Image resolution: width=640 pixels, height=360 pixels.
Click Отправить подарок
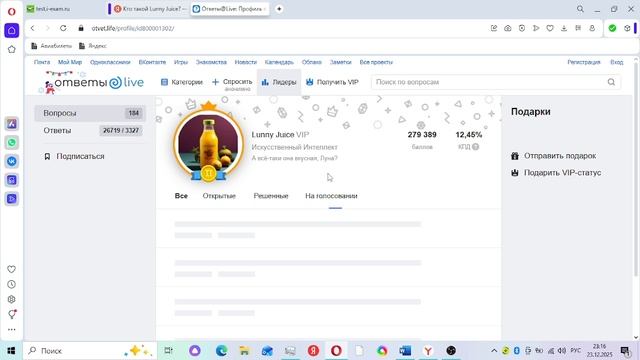coord(553,156)
